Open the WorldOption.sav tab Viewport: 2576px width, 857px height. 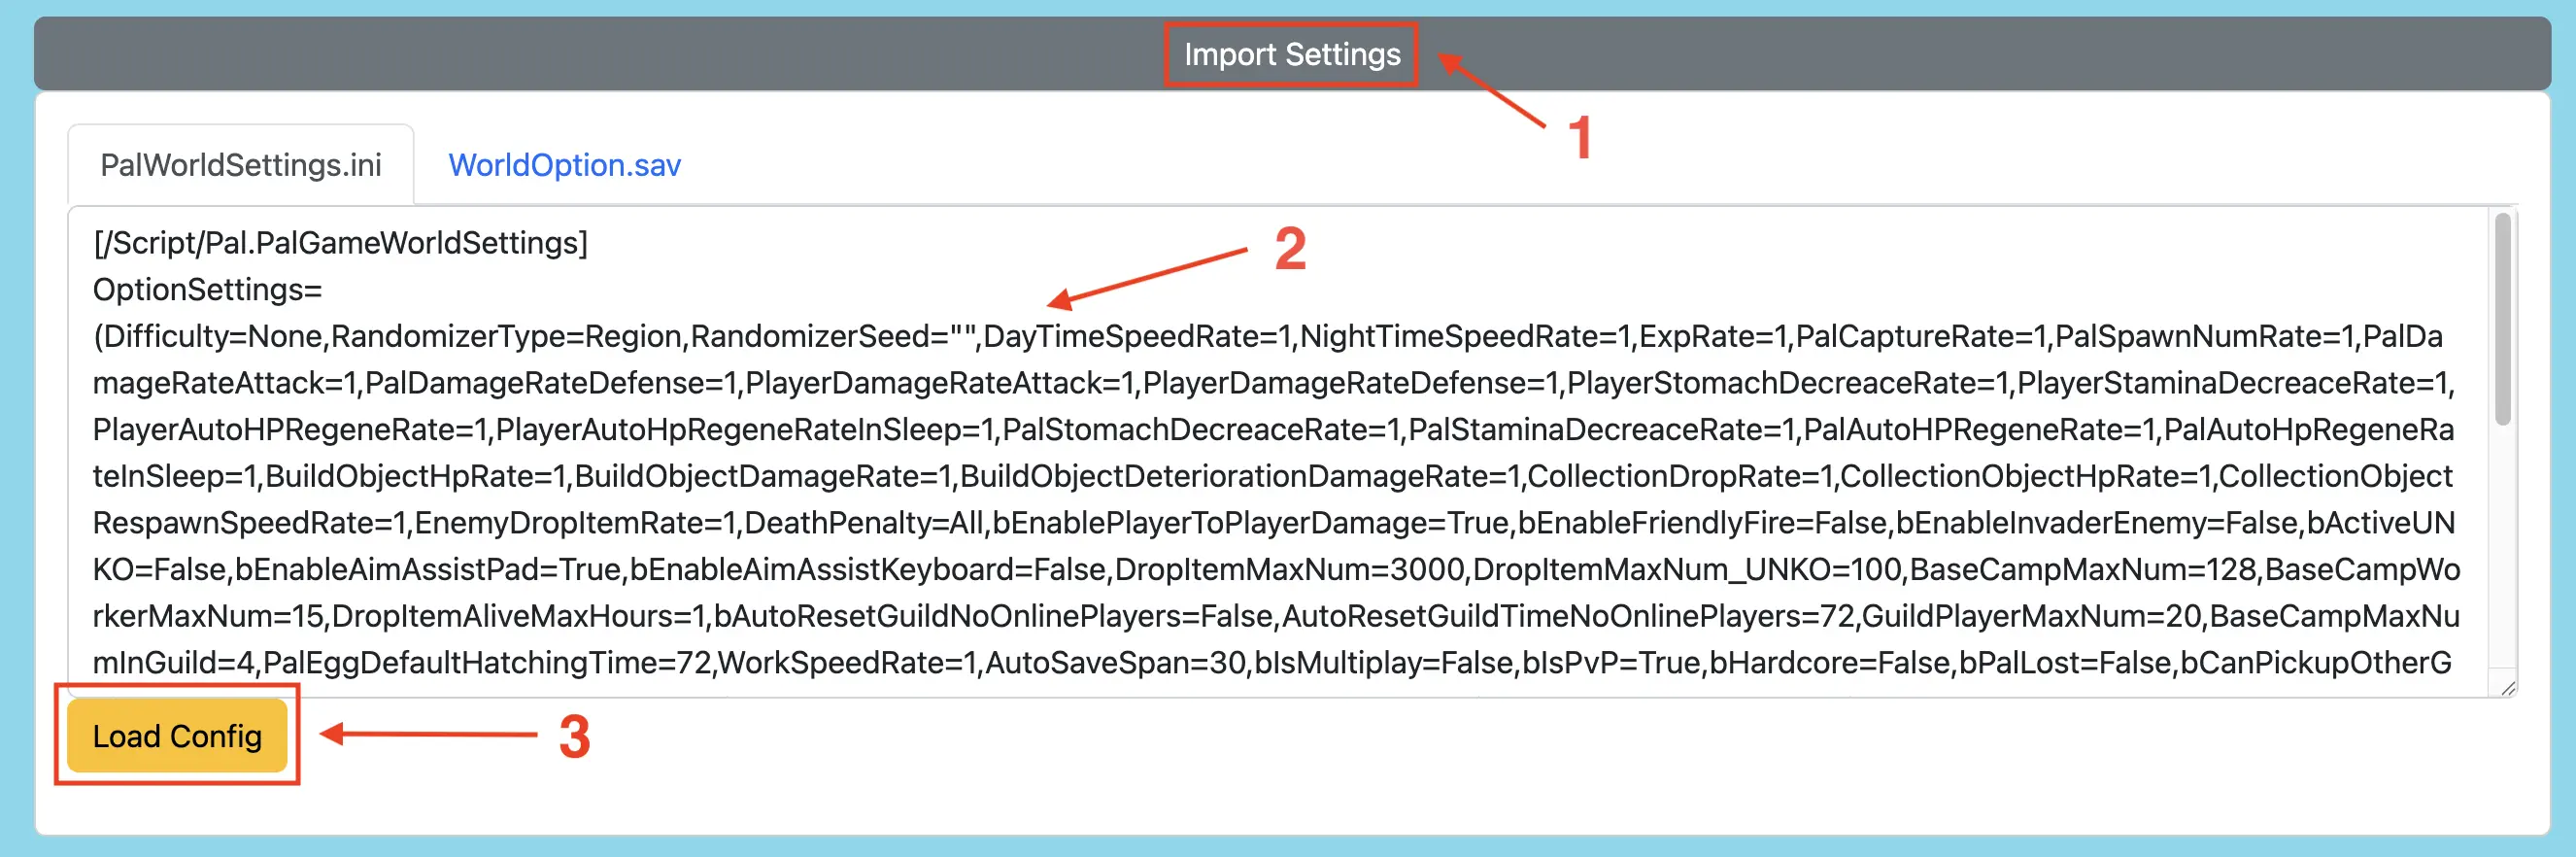coord(564,165)
